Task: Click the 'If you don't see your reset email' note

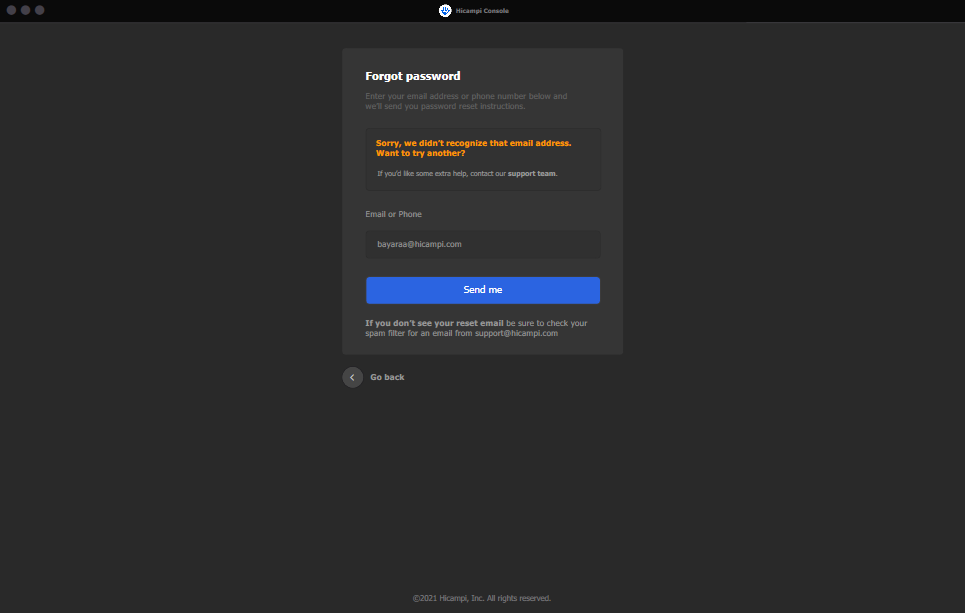Action: [434, 323]
